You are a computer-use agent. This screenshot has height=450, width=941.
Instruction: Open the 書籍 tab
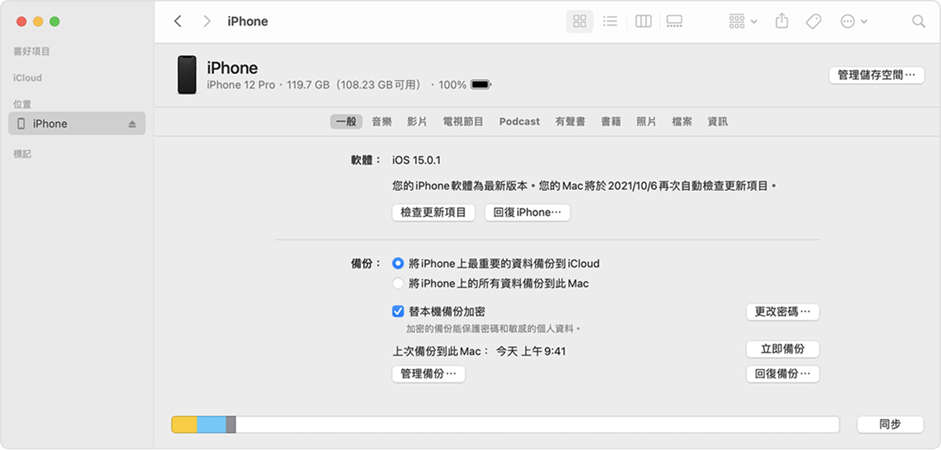(611, 122)
